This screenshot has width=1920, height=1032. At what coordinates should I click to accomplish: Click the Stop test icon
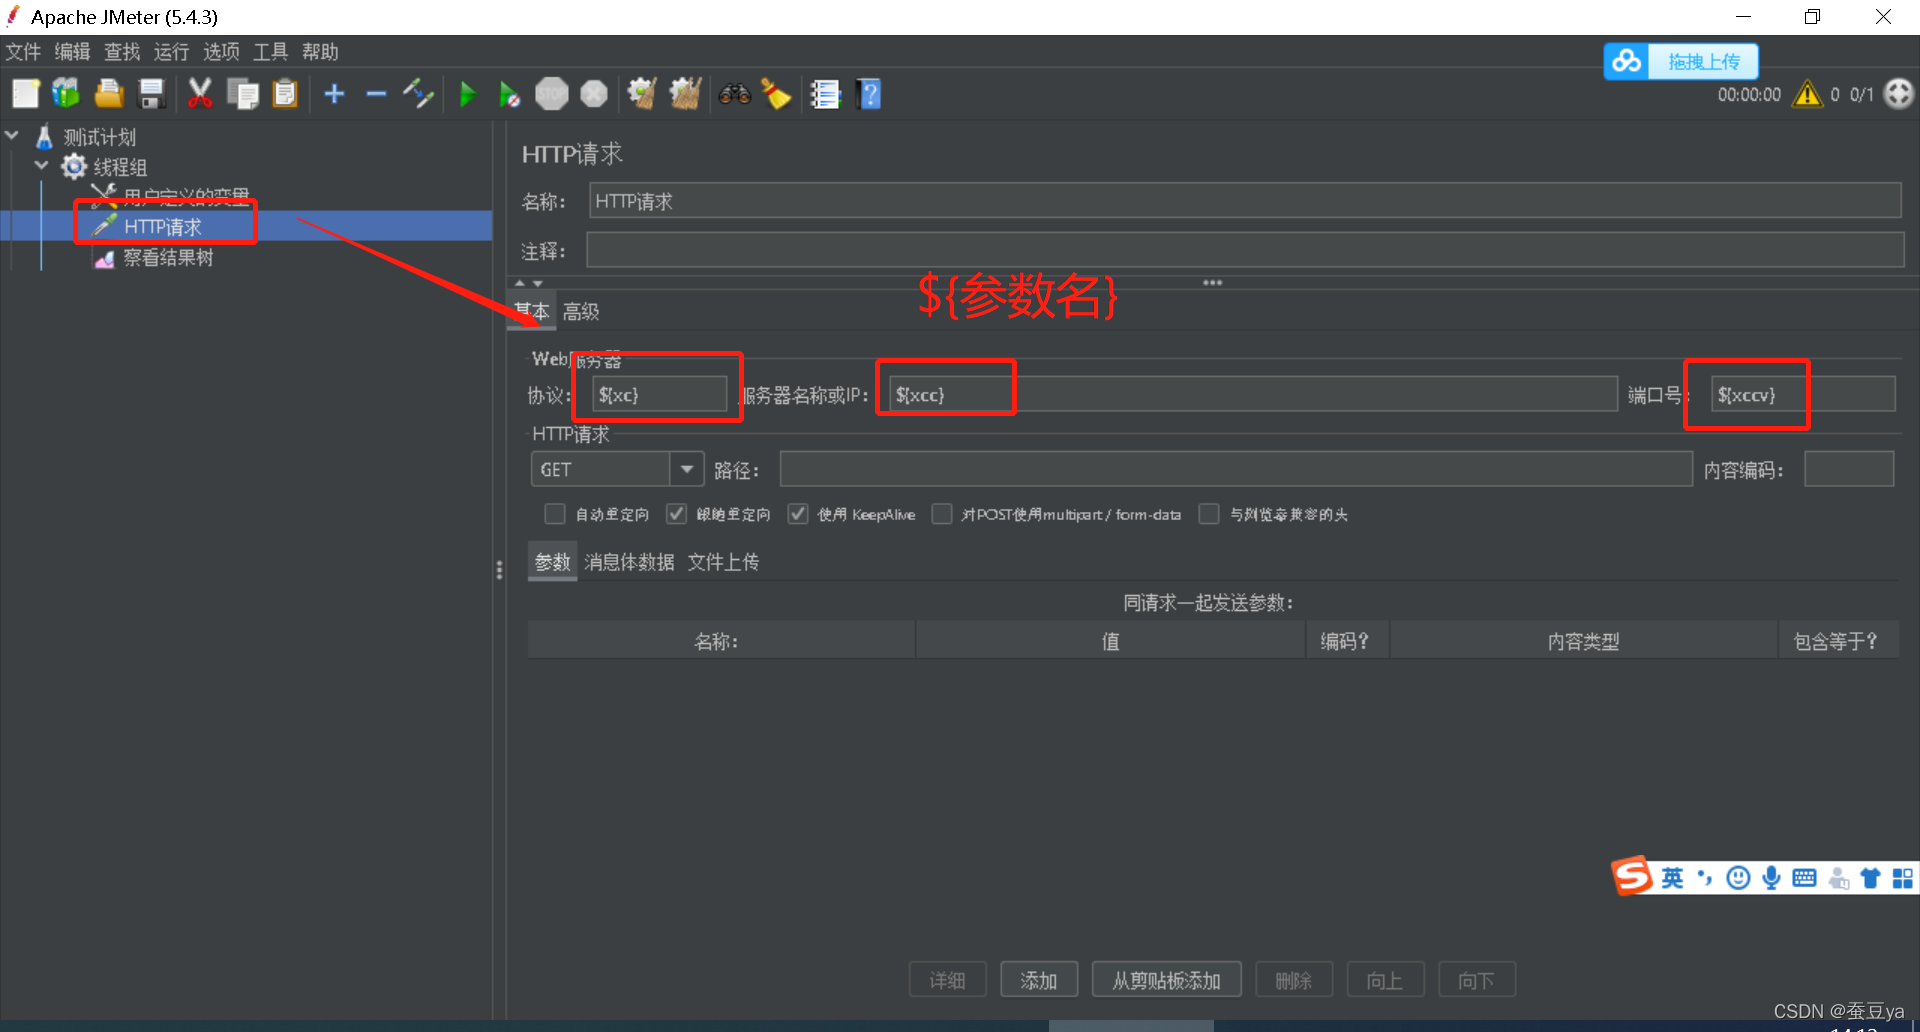[x=551, y=94]
